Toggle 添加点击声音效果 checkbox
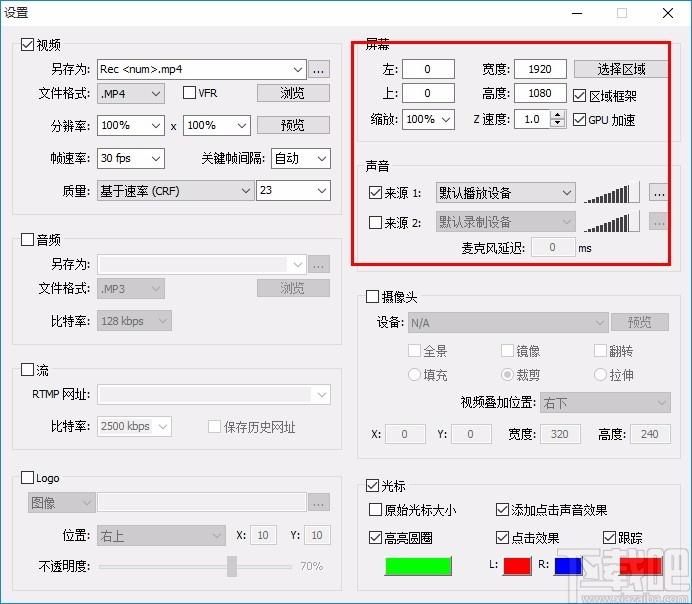Image resolution: width=692 pixels, height=604 pixels. [x=502, y=510]
